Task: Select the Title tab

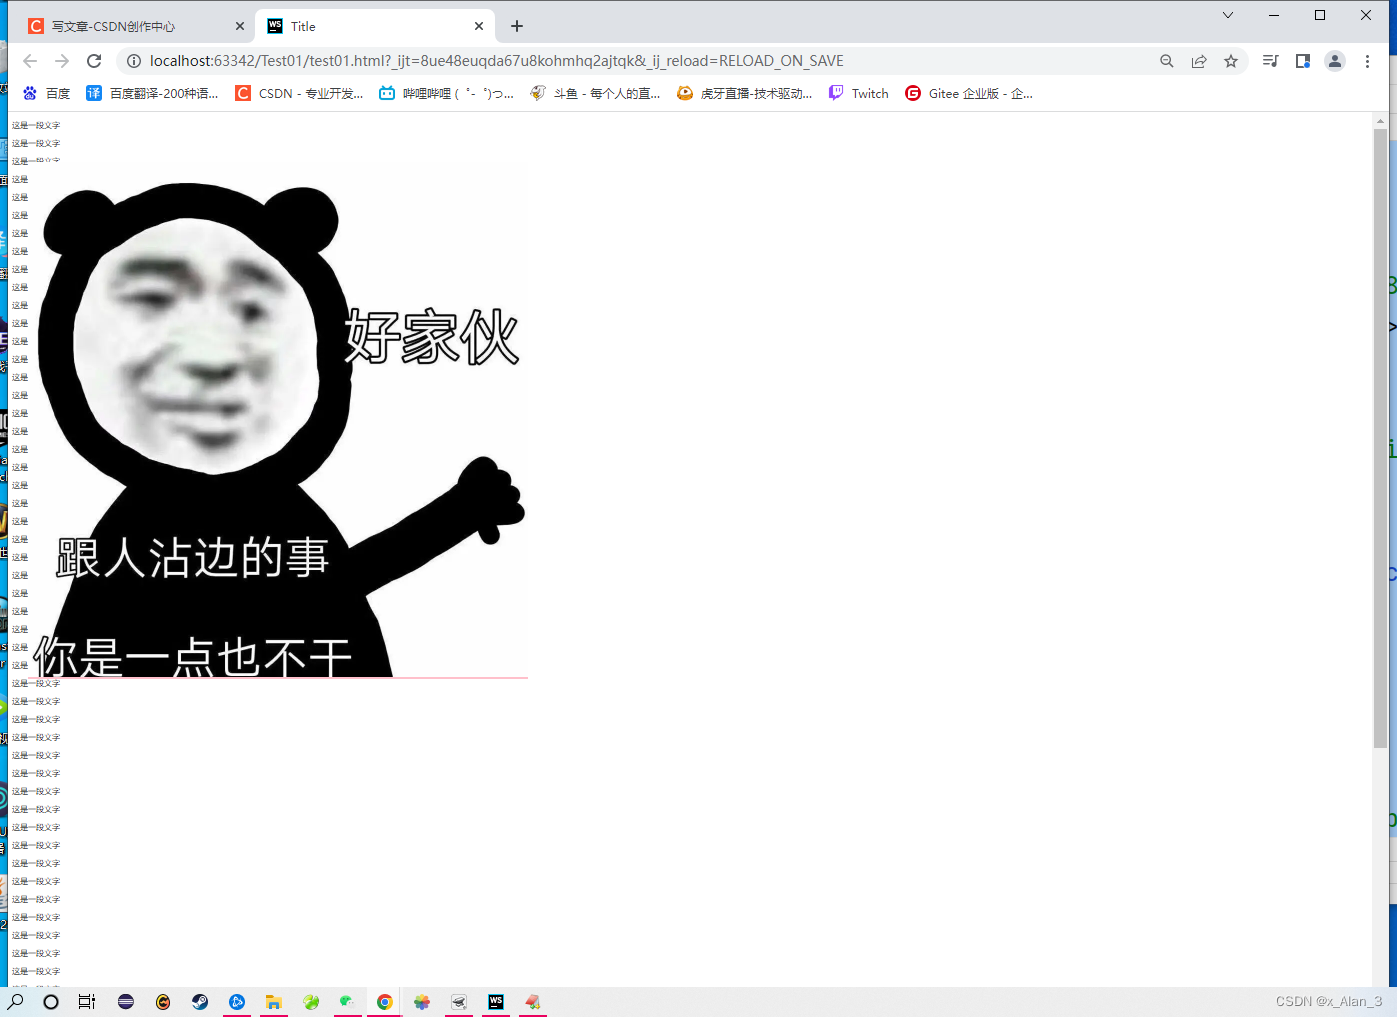Action: [377, 26]
